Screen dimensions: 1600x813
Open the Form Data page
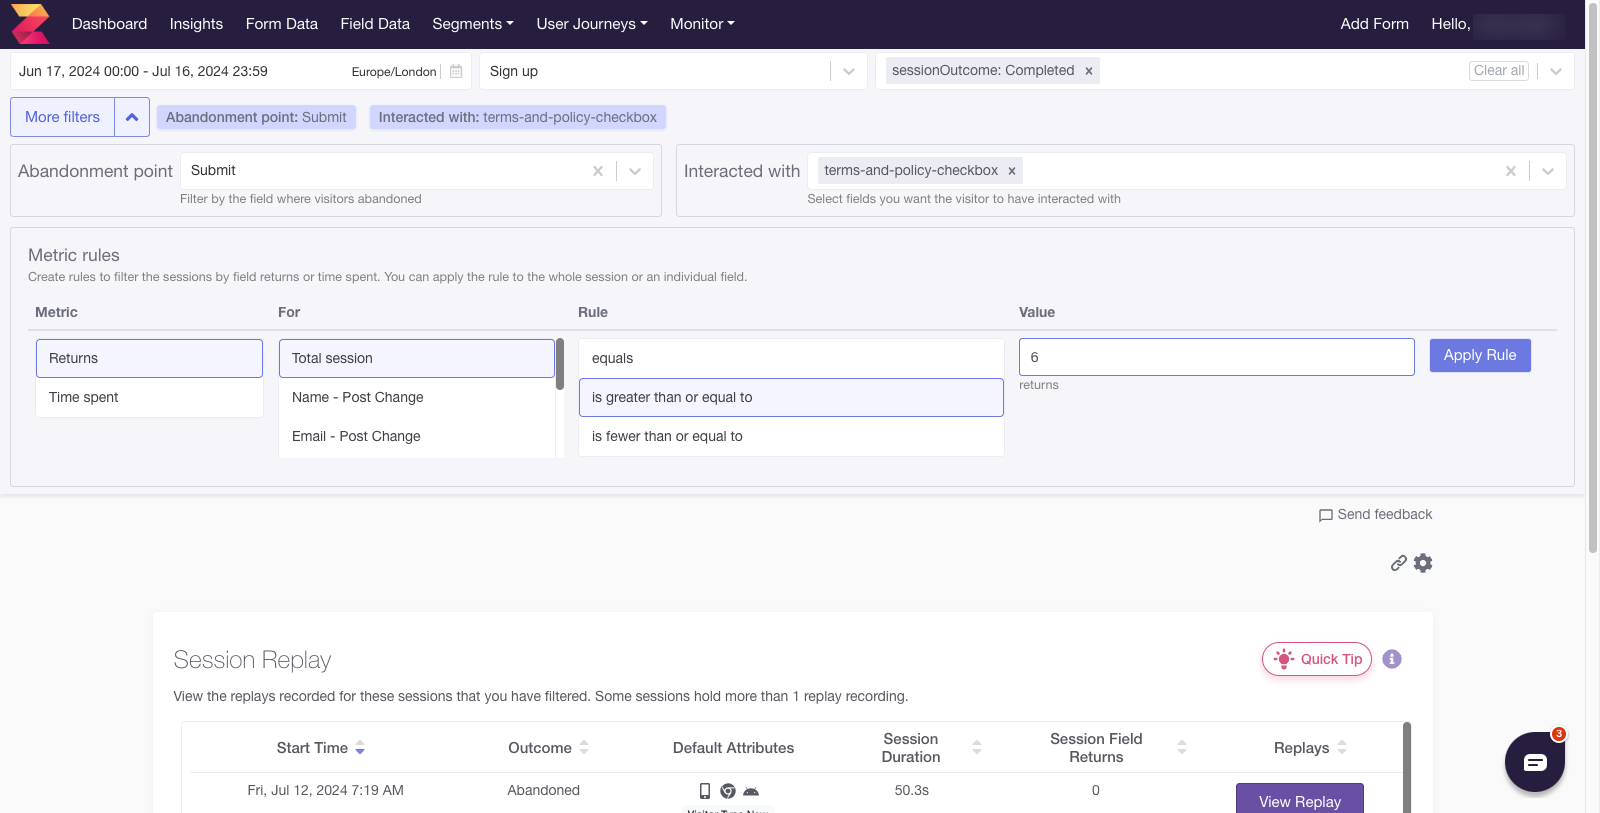click(x=282, y=24)
